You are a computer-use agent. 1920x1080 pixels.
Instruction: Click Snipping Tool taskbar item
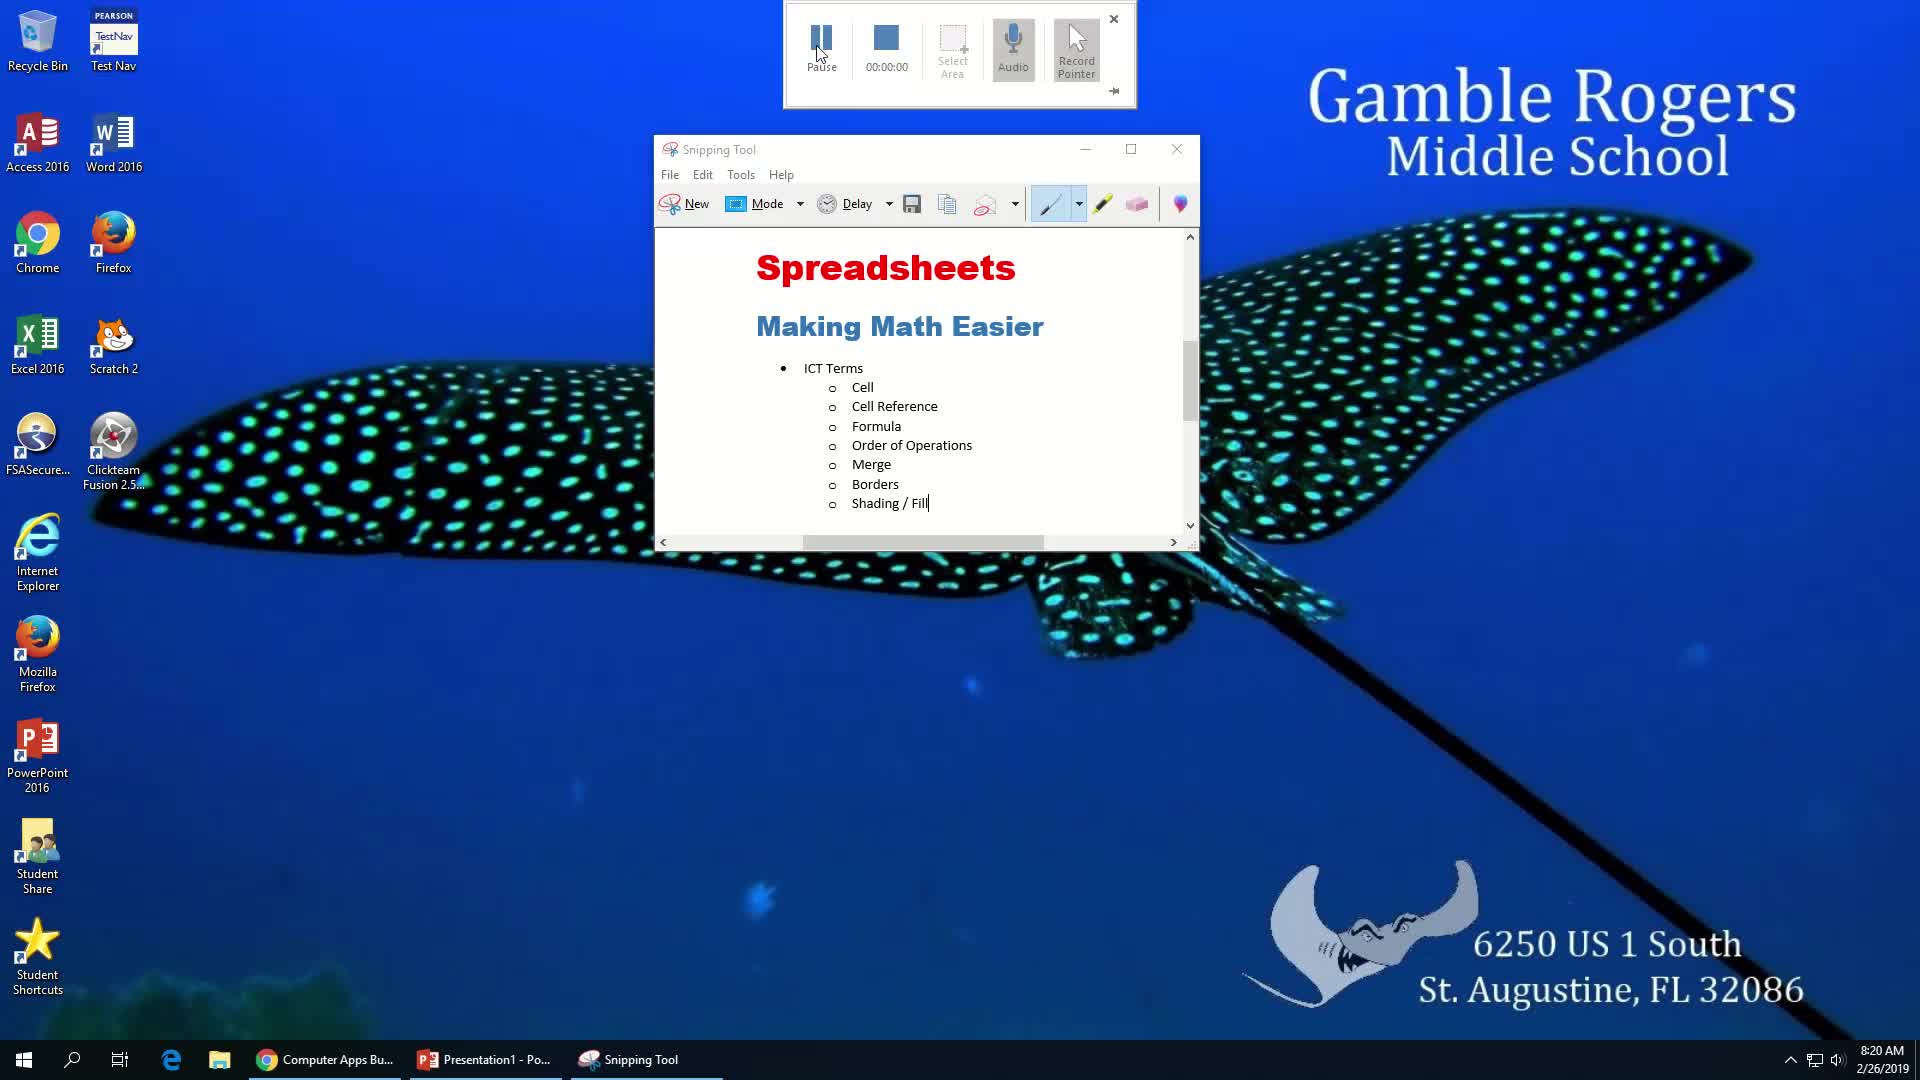(646, 1060)
